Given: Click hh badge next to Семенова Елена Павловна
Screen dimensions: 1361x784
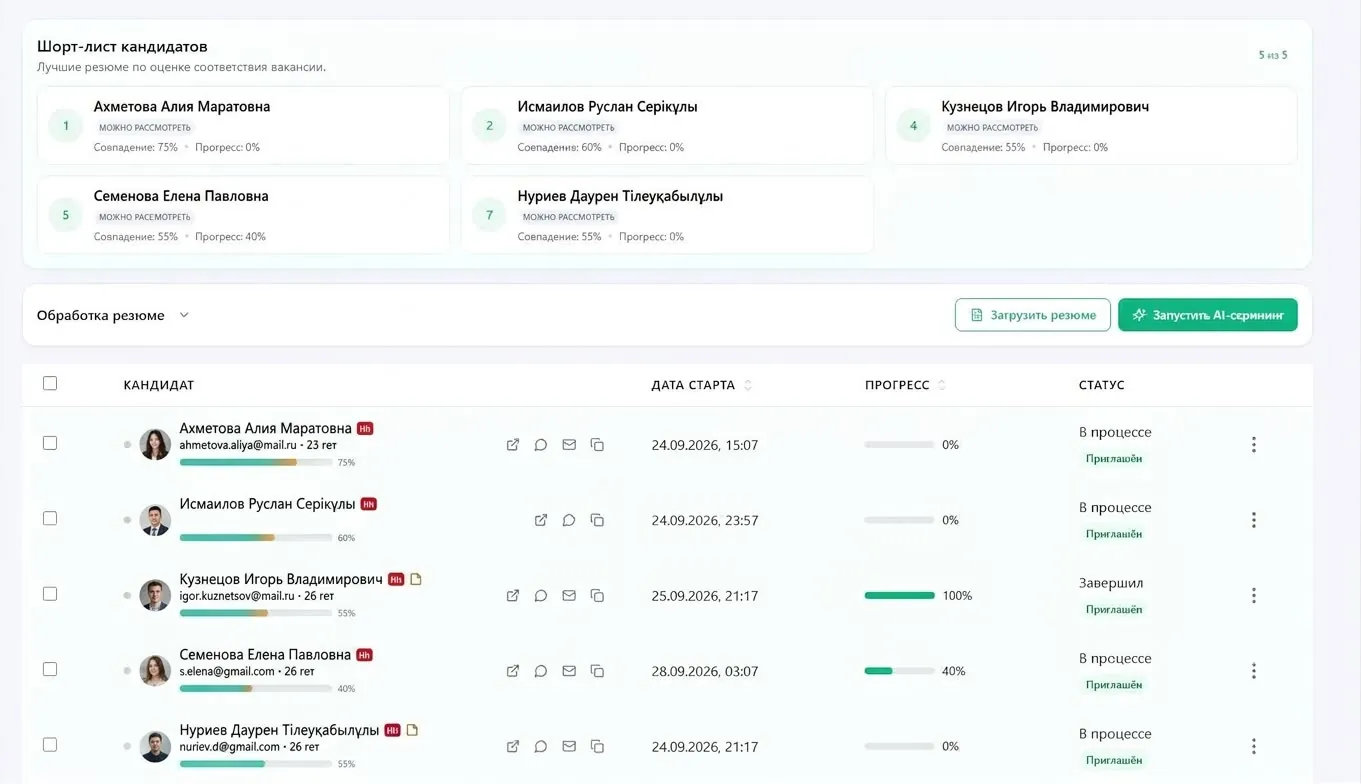Looking at the screenshot, I should click(365, 655).
